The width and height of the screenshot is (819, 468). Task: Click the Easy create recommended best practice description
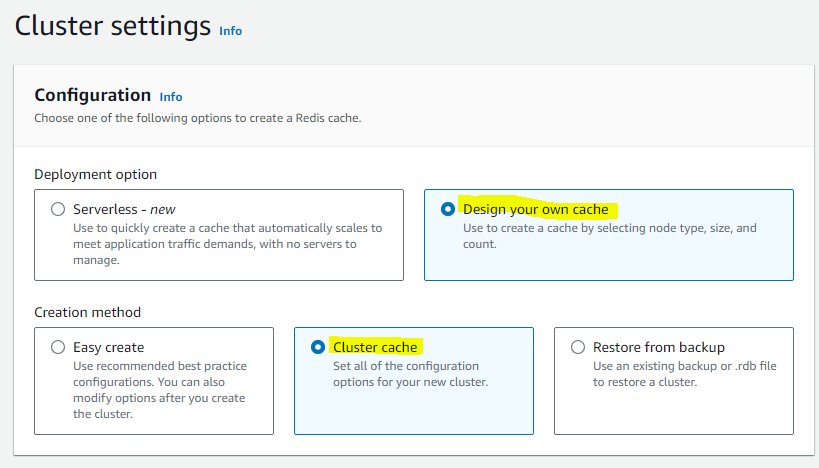click(x=160, y=390)
